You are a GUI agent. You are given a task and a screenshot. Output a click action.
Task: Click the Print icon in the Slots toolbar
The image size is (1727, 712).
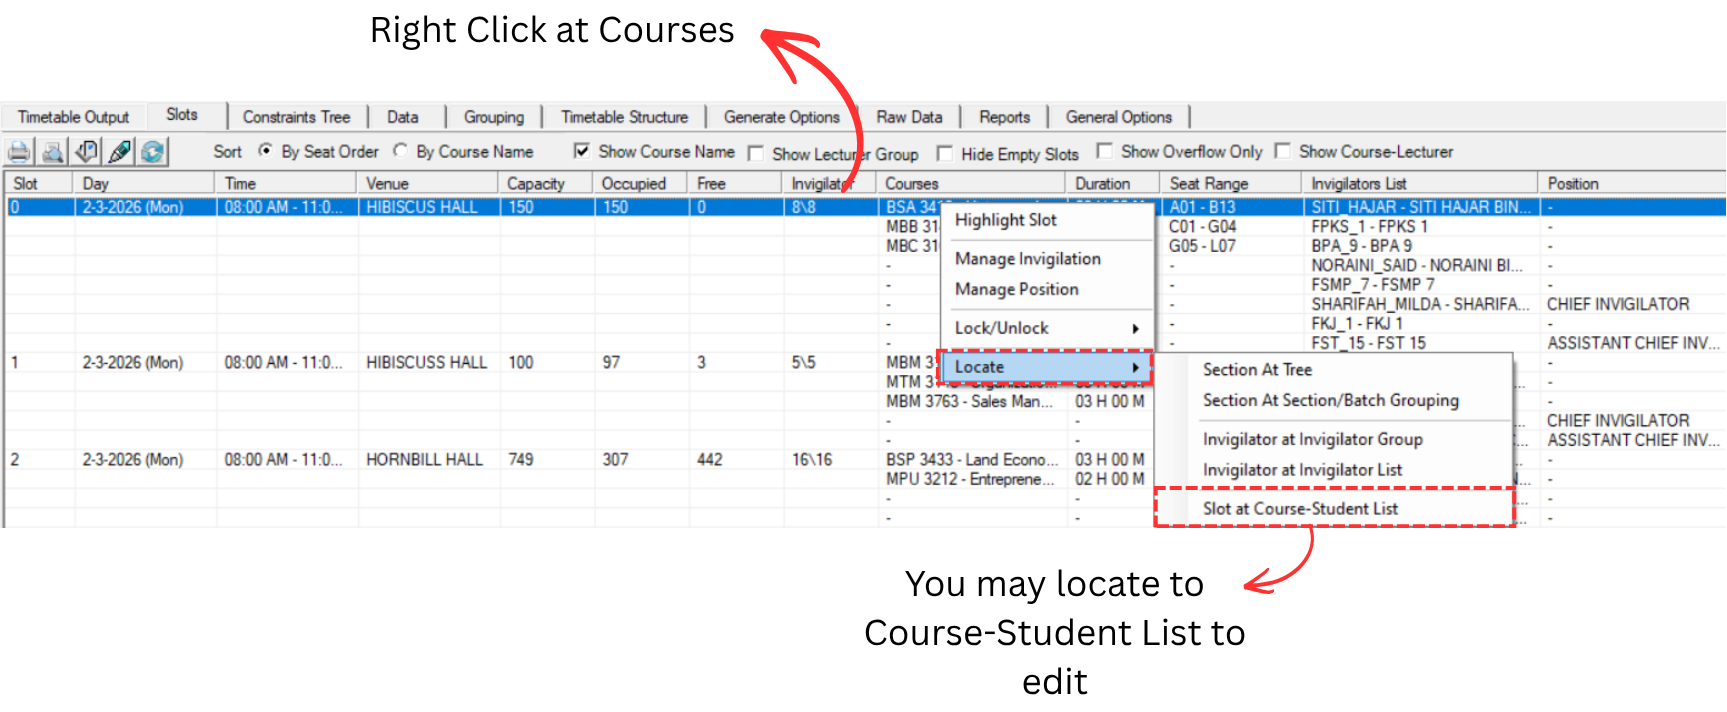click(19, 152)
